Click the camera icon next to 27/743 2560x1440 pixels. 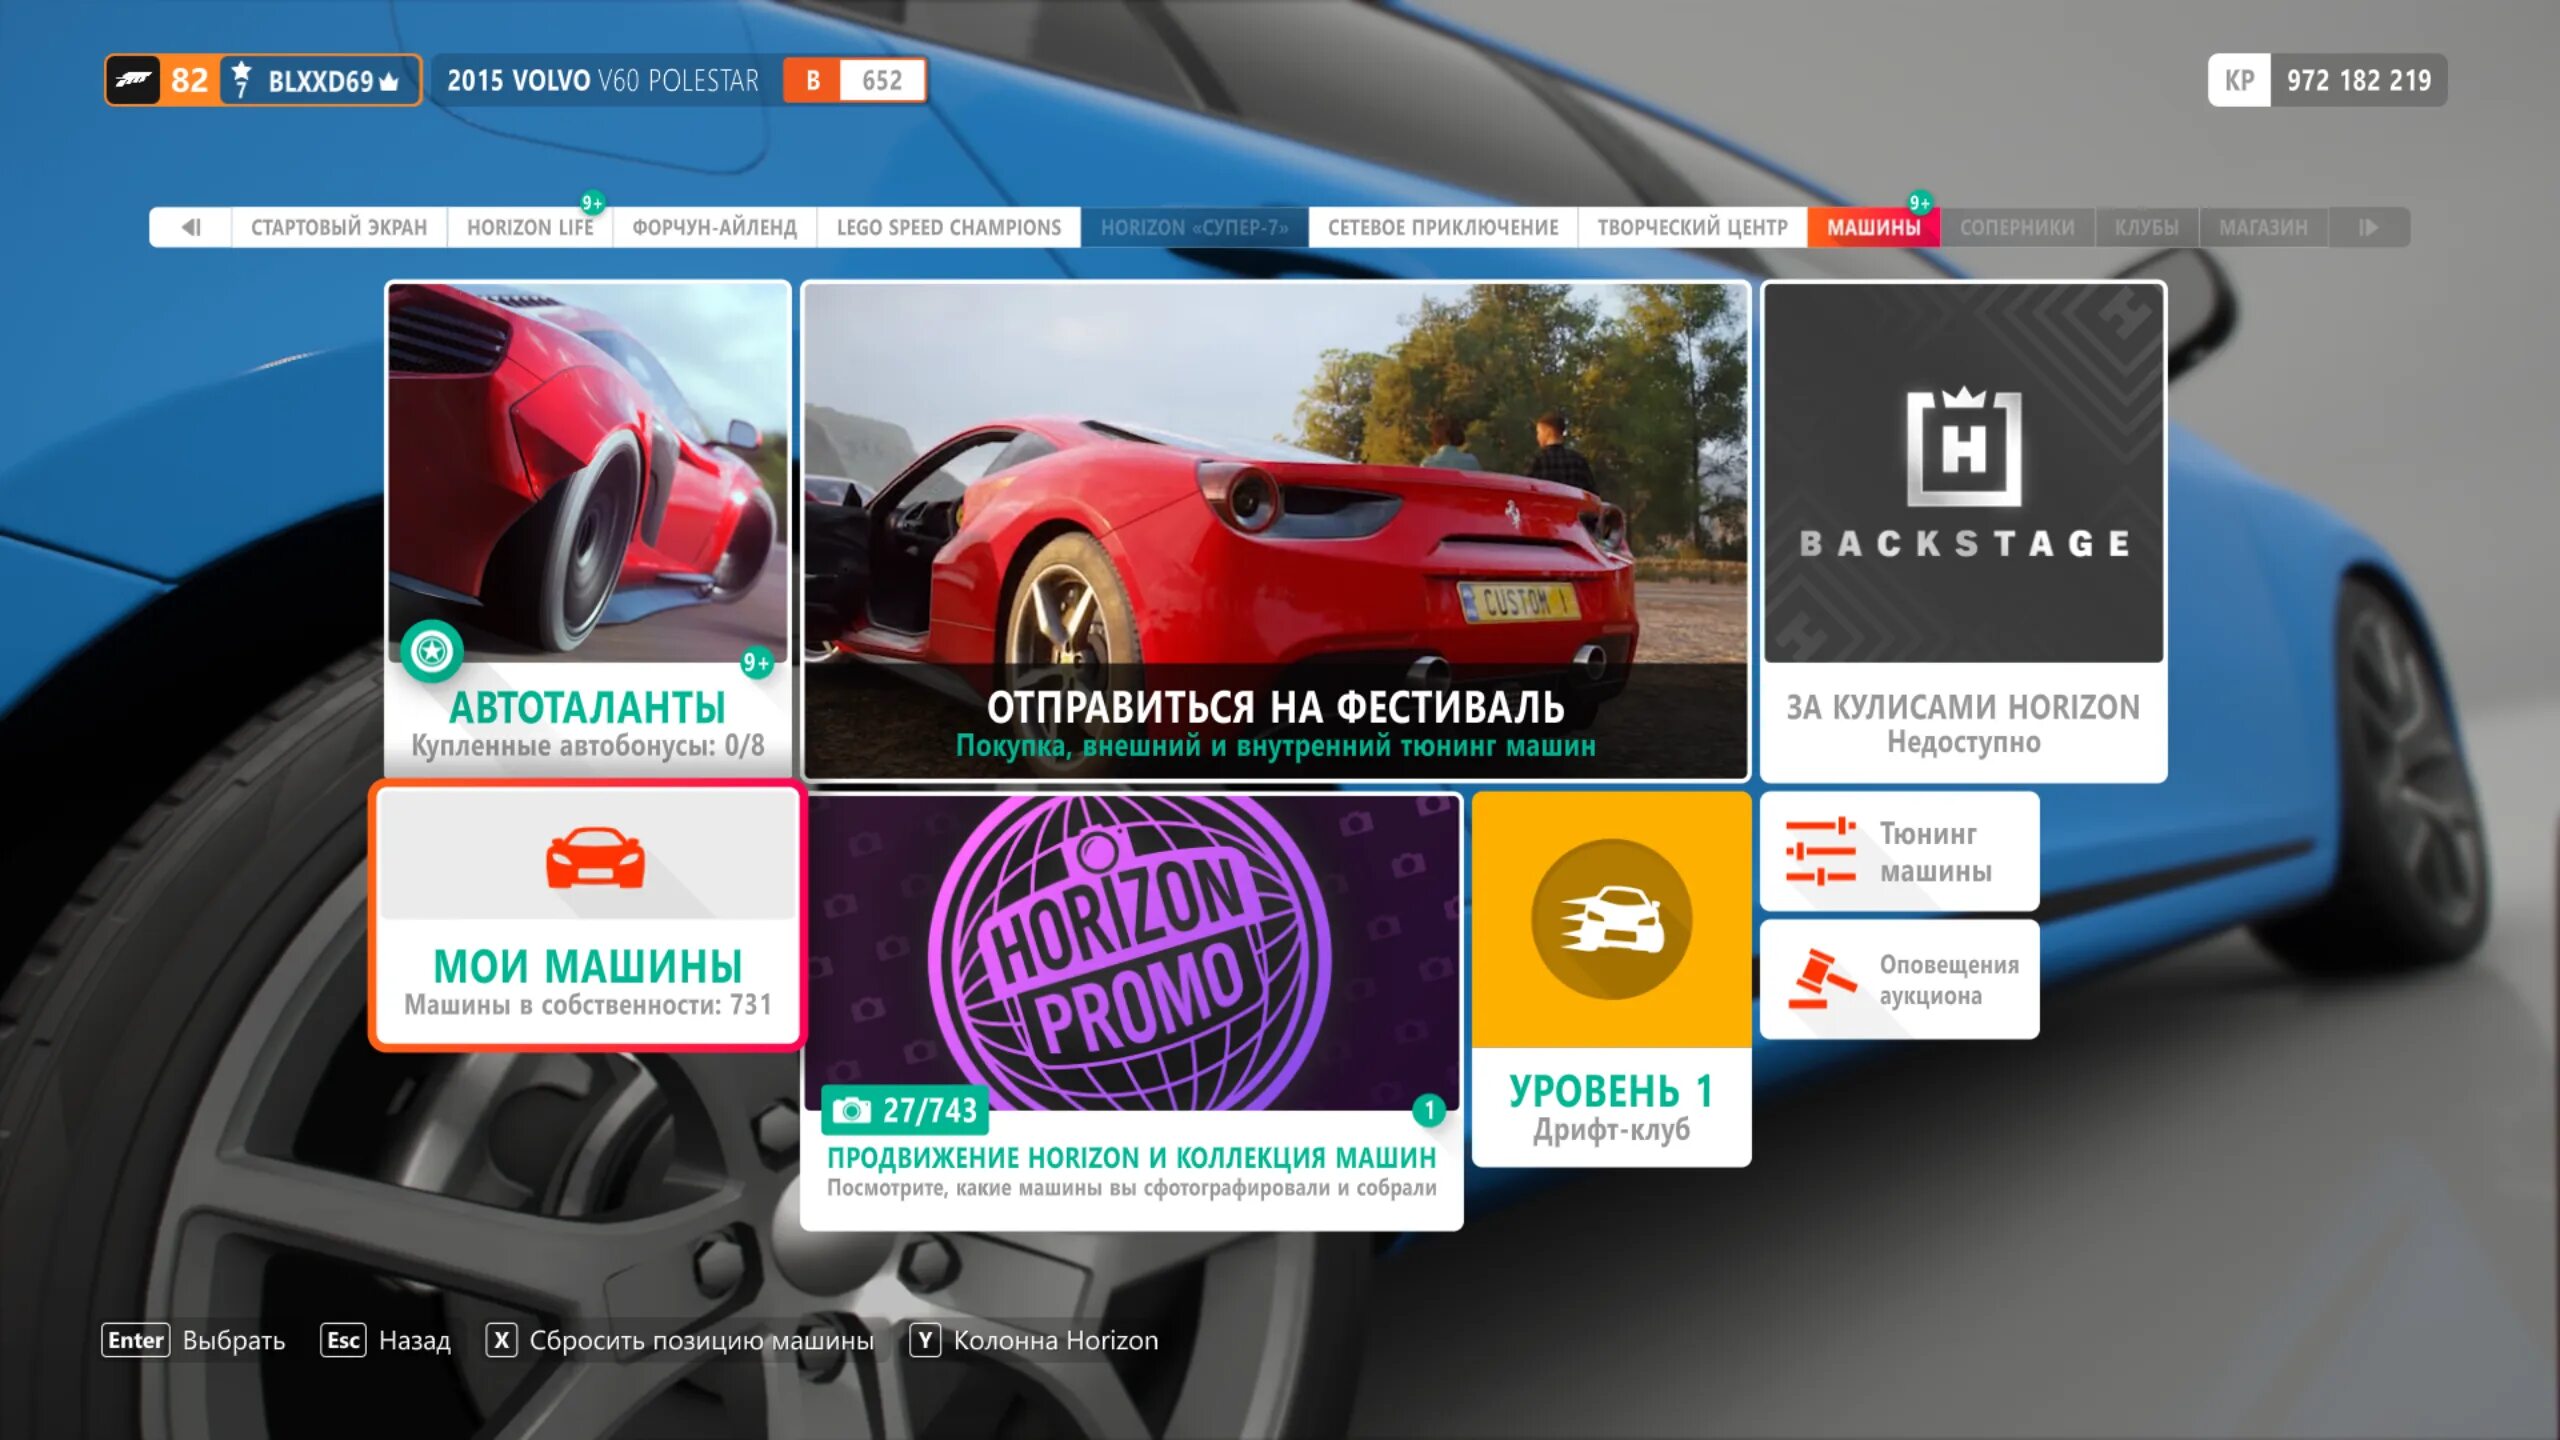click(x=851, y=1110)
